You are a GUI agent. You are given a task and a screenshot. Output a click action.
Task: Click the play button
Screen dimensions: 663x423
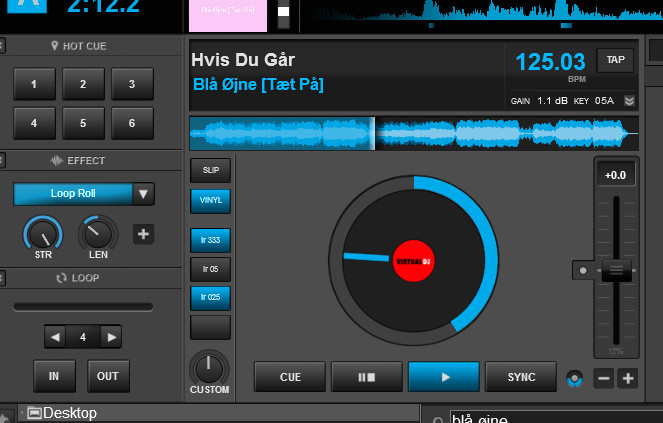[x=444, y=376]
